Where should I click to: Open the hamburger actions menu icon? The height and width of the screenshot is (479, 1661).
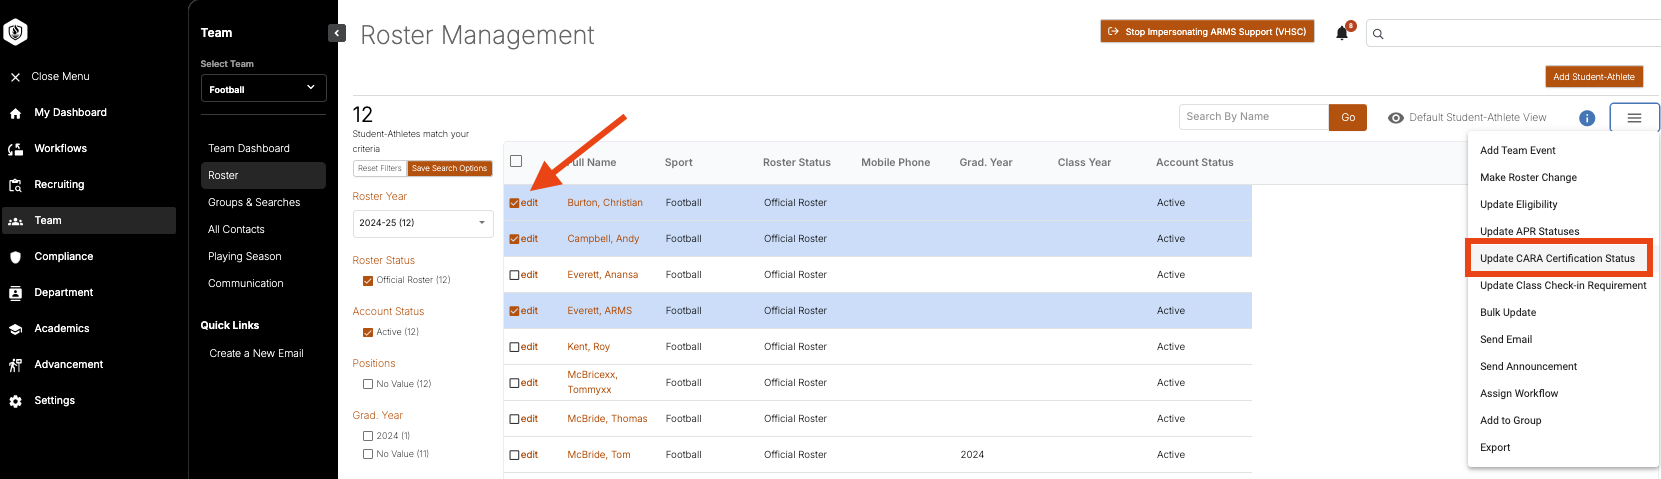click(1634, 118)
